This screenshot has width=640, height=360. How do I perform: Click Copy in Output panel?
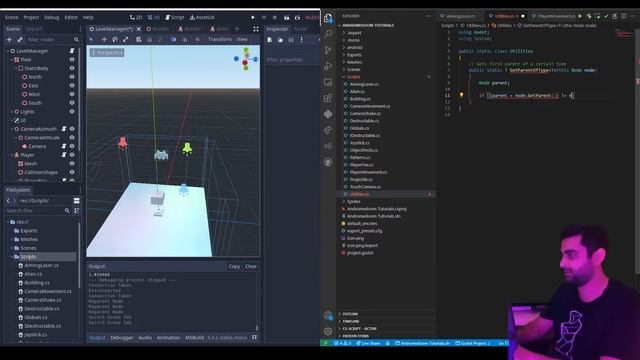point(234,267)
